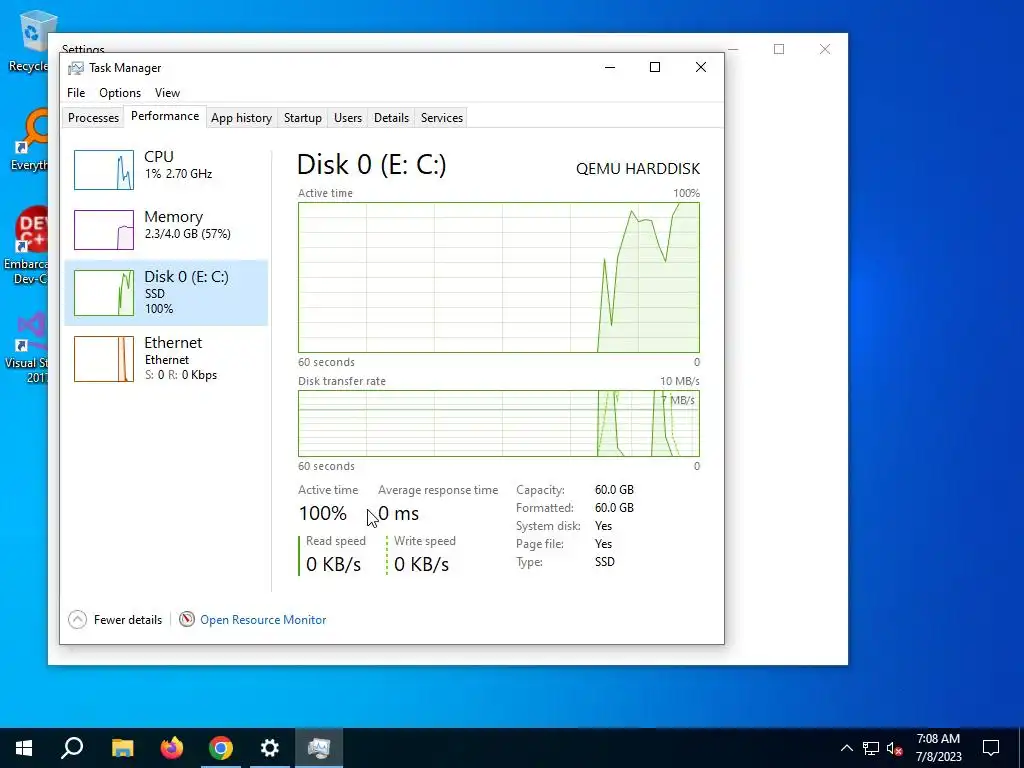Select the CPU performance graph thumbnail
This screenshot has width=1024, height=768.
[x=104, y=170]
